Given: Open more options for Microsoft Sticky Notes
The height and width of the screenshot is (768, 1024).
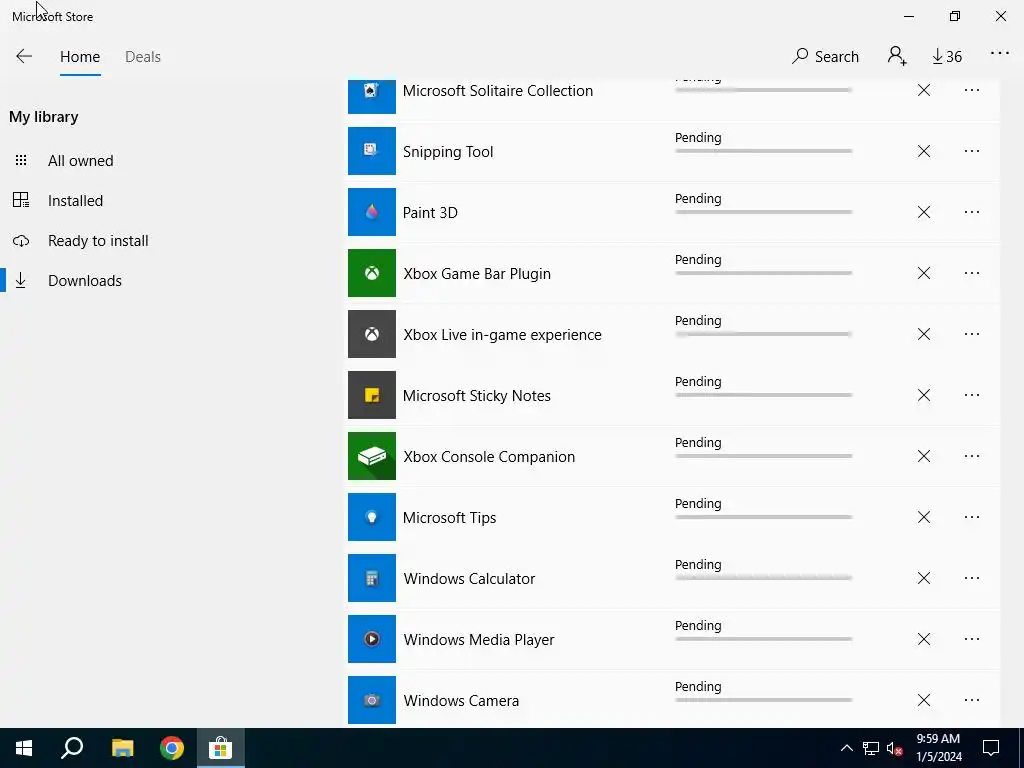Looking at the screenshot, I should 972,395.
